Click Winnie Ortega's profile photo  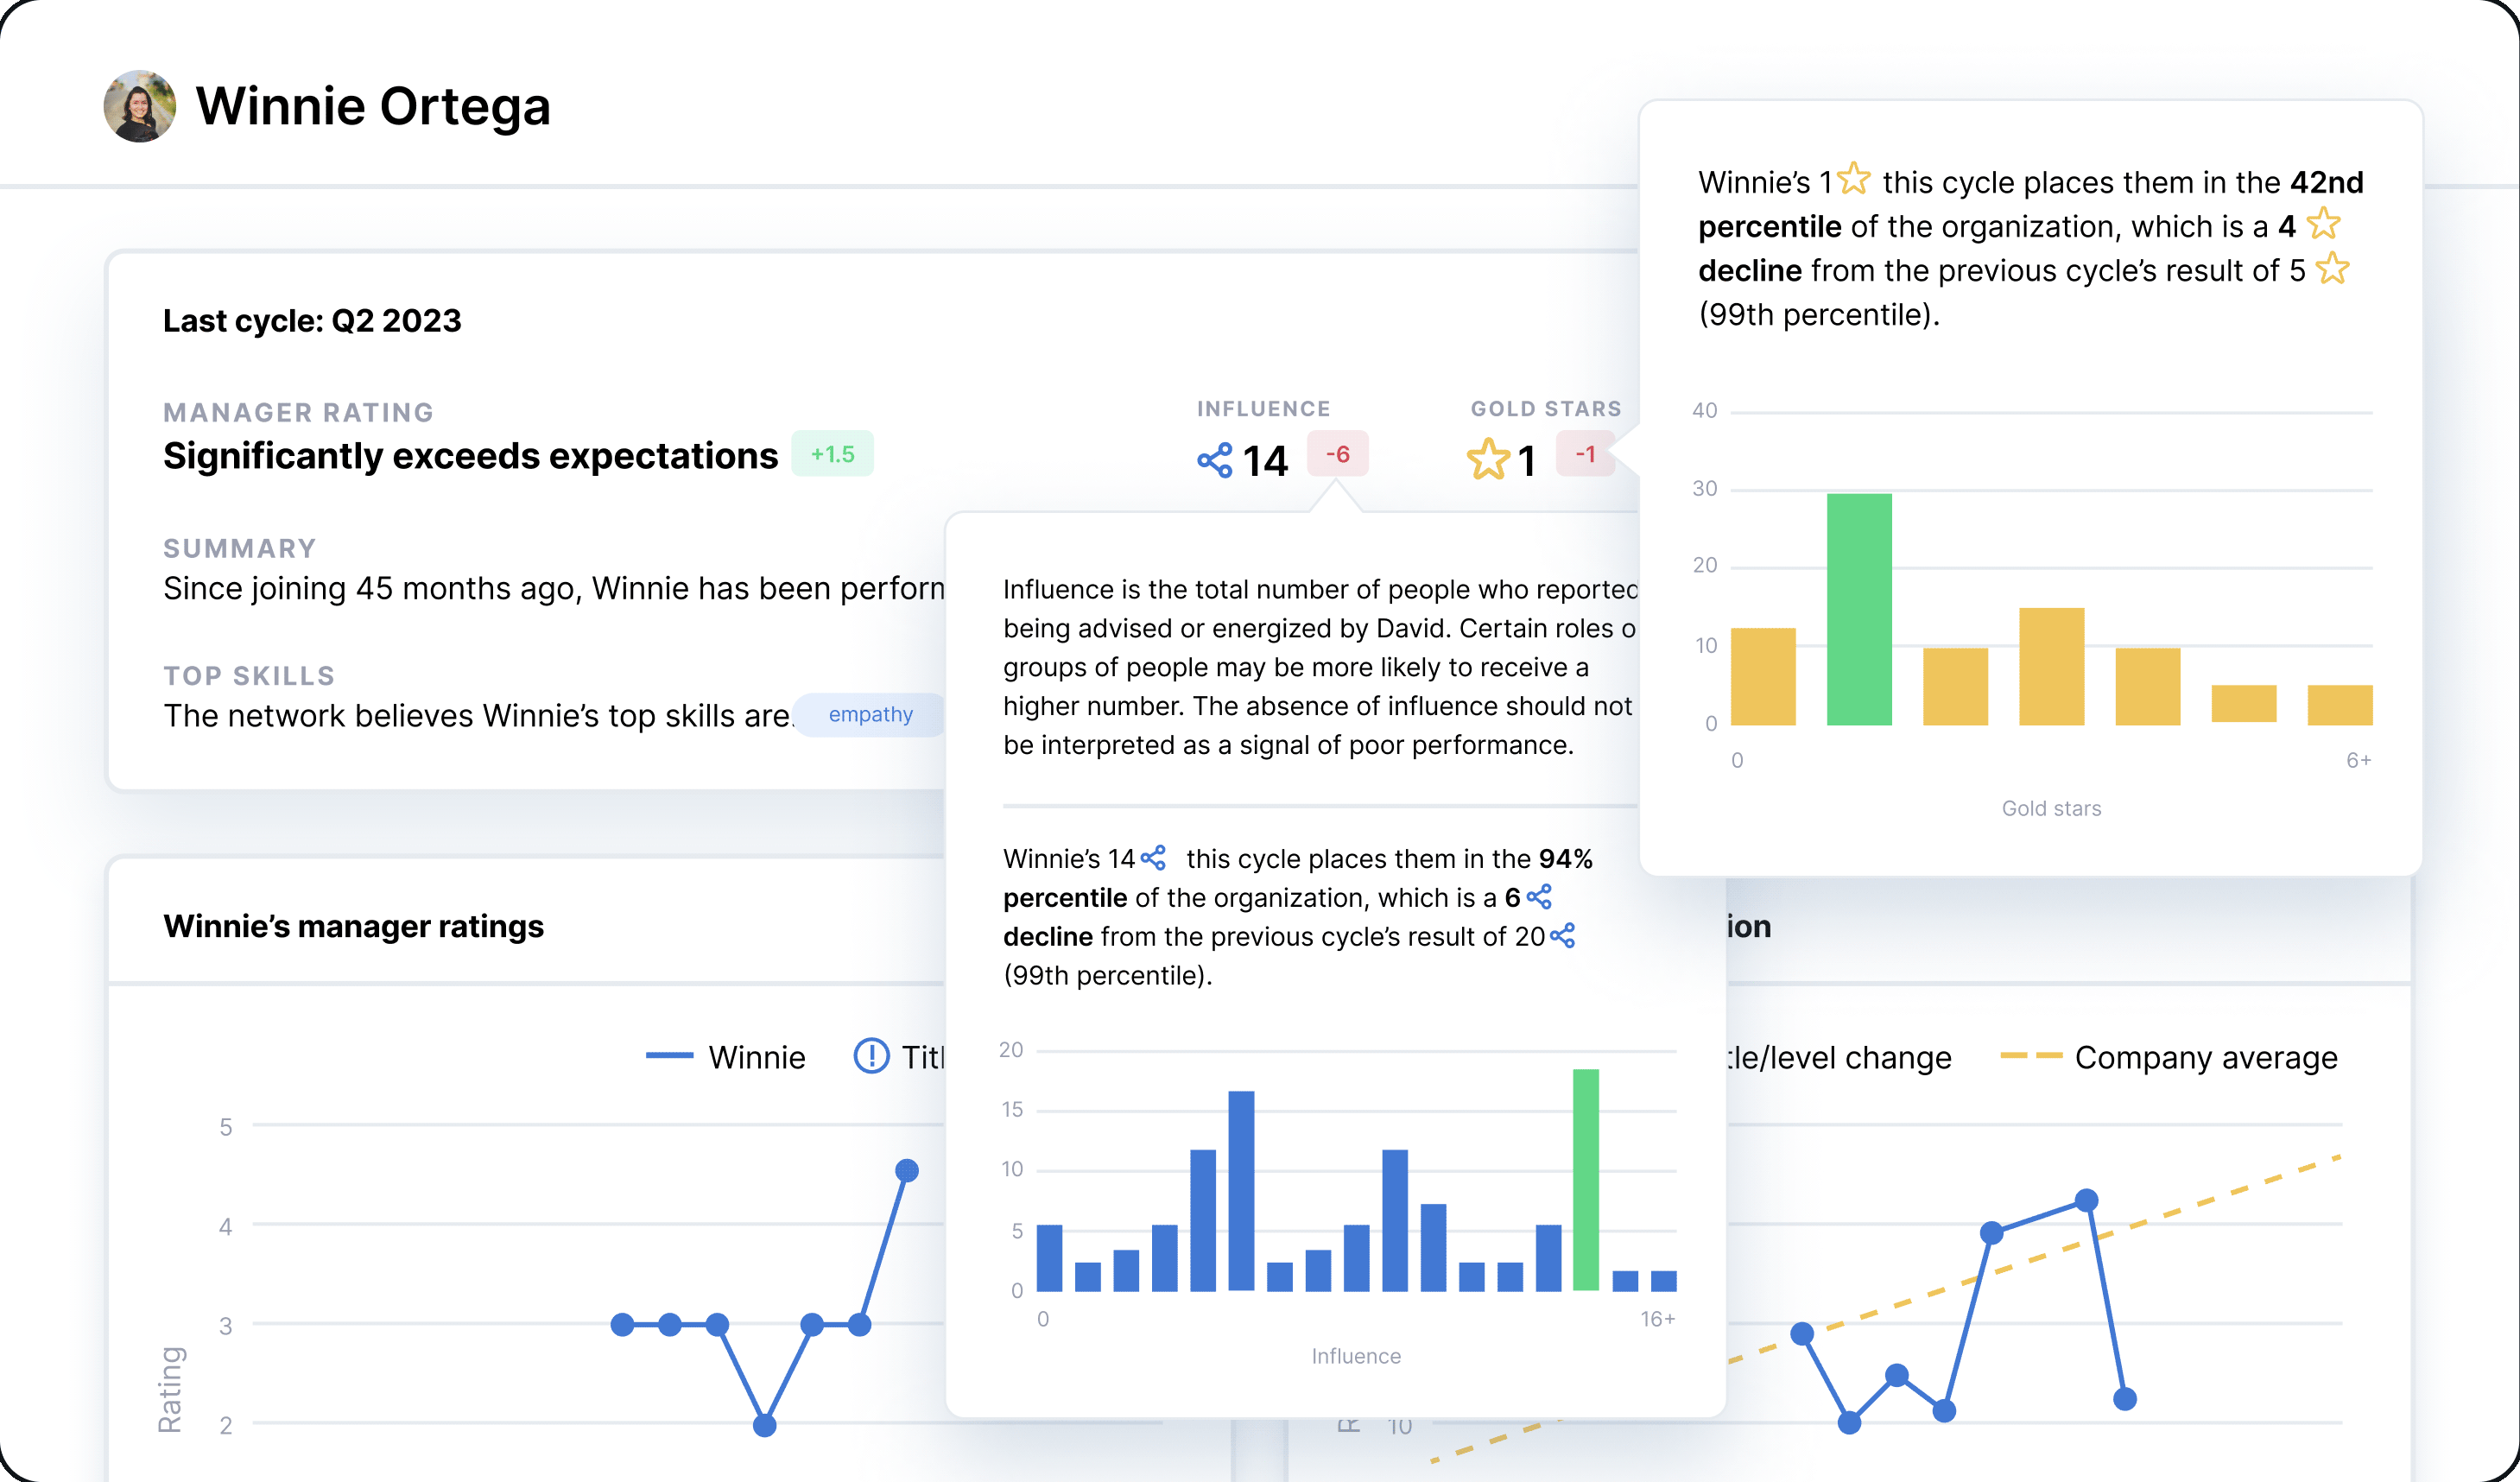point(138,106)
